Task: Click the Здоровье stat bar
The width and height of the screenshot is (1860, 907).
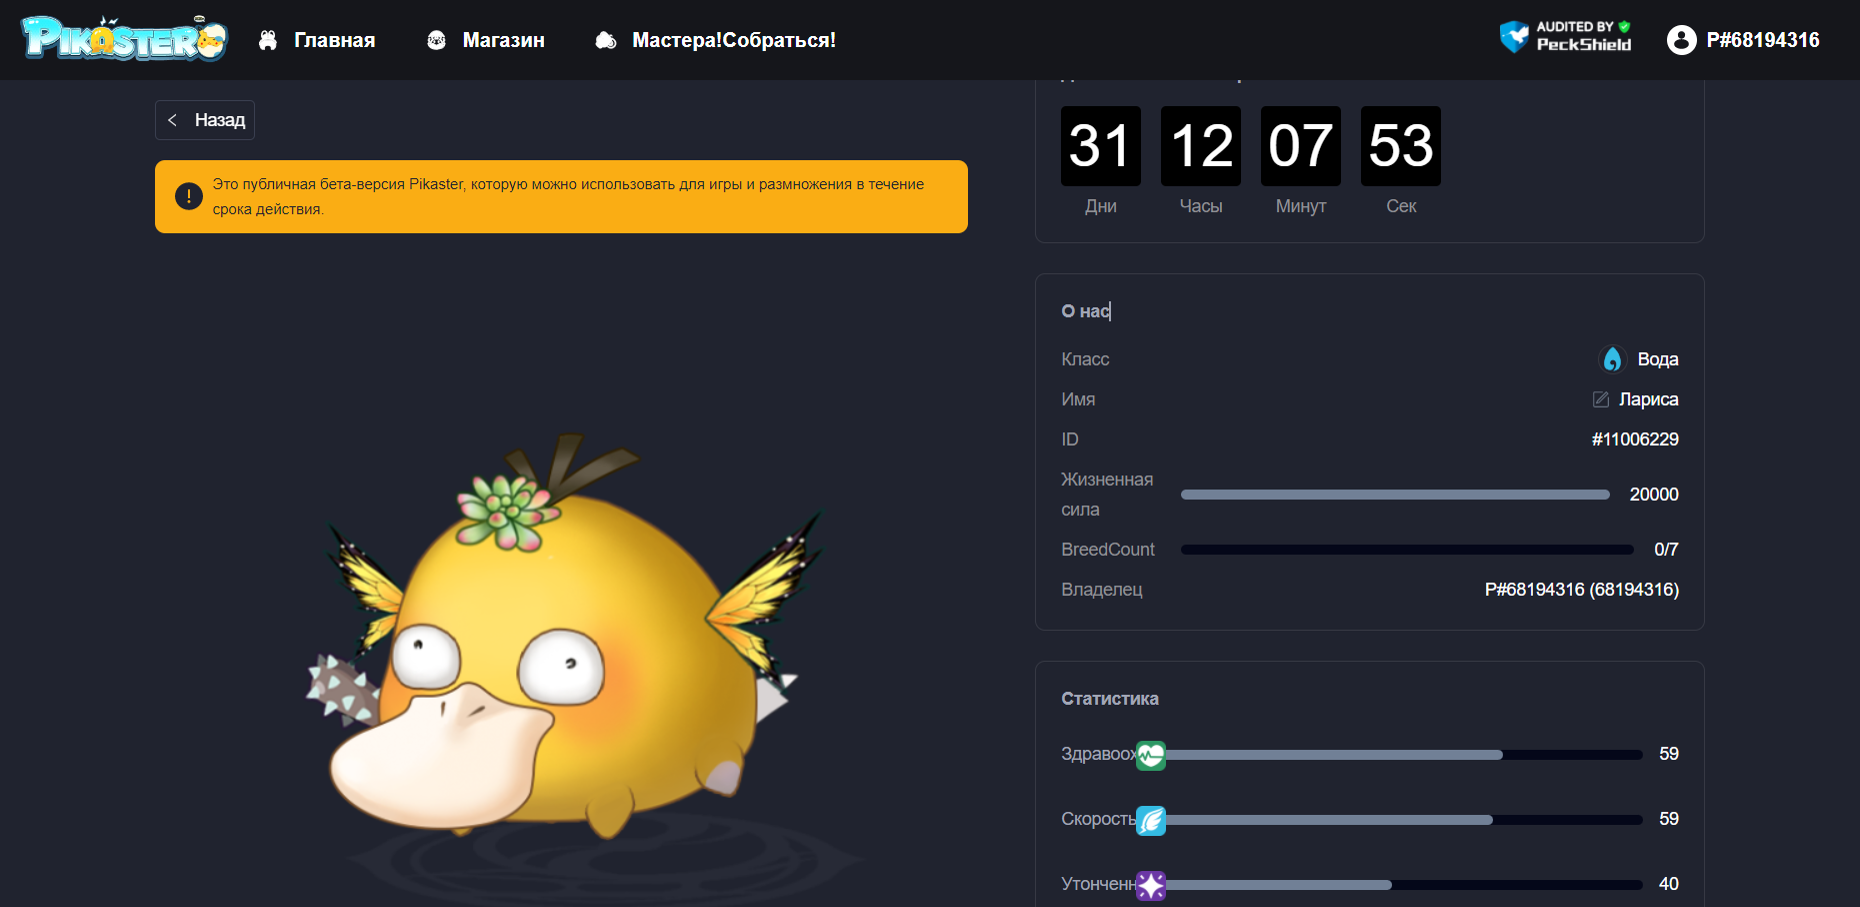Action: click(x=1404, y=755)
